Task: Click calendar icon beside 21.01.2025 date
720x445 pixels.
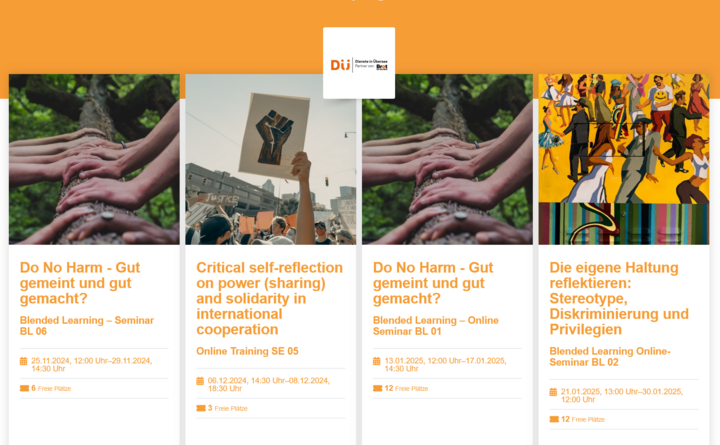Action: pos(553,392)
